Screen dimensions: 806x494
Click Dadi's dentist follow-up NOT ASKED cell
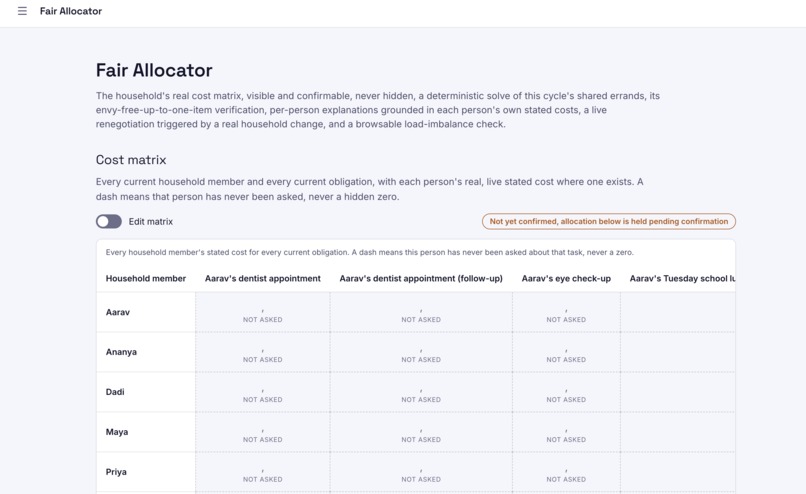point(421,392)
